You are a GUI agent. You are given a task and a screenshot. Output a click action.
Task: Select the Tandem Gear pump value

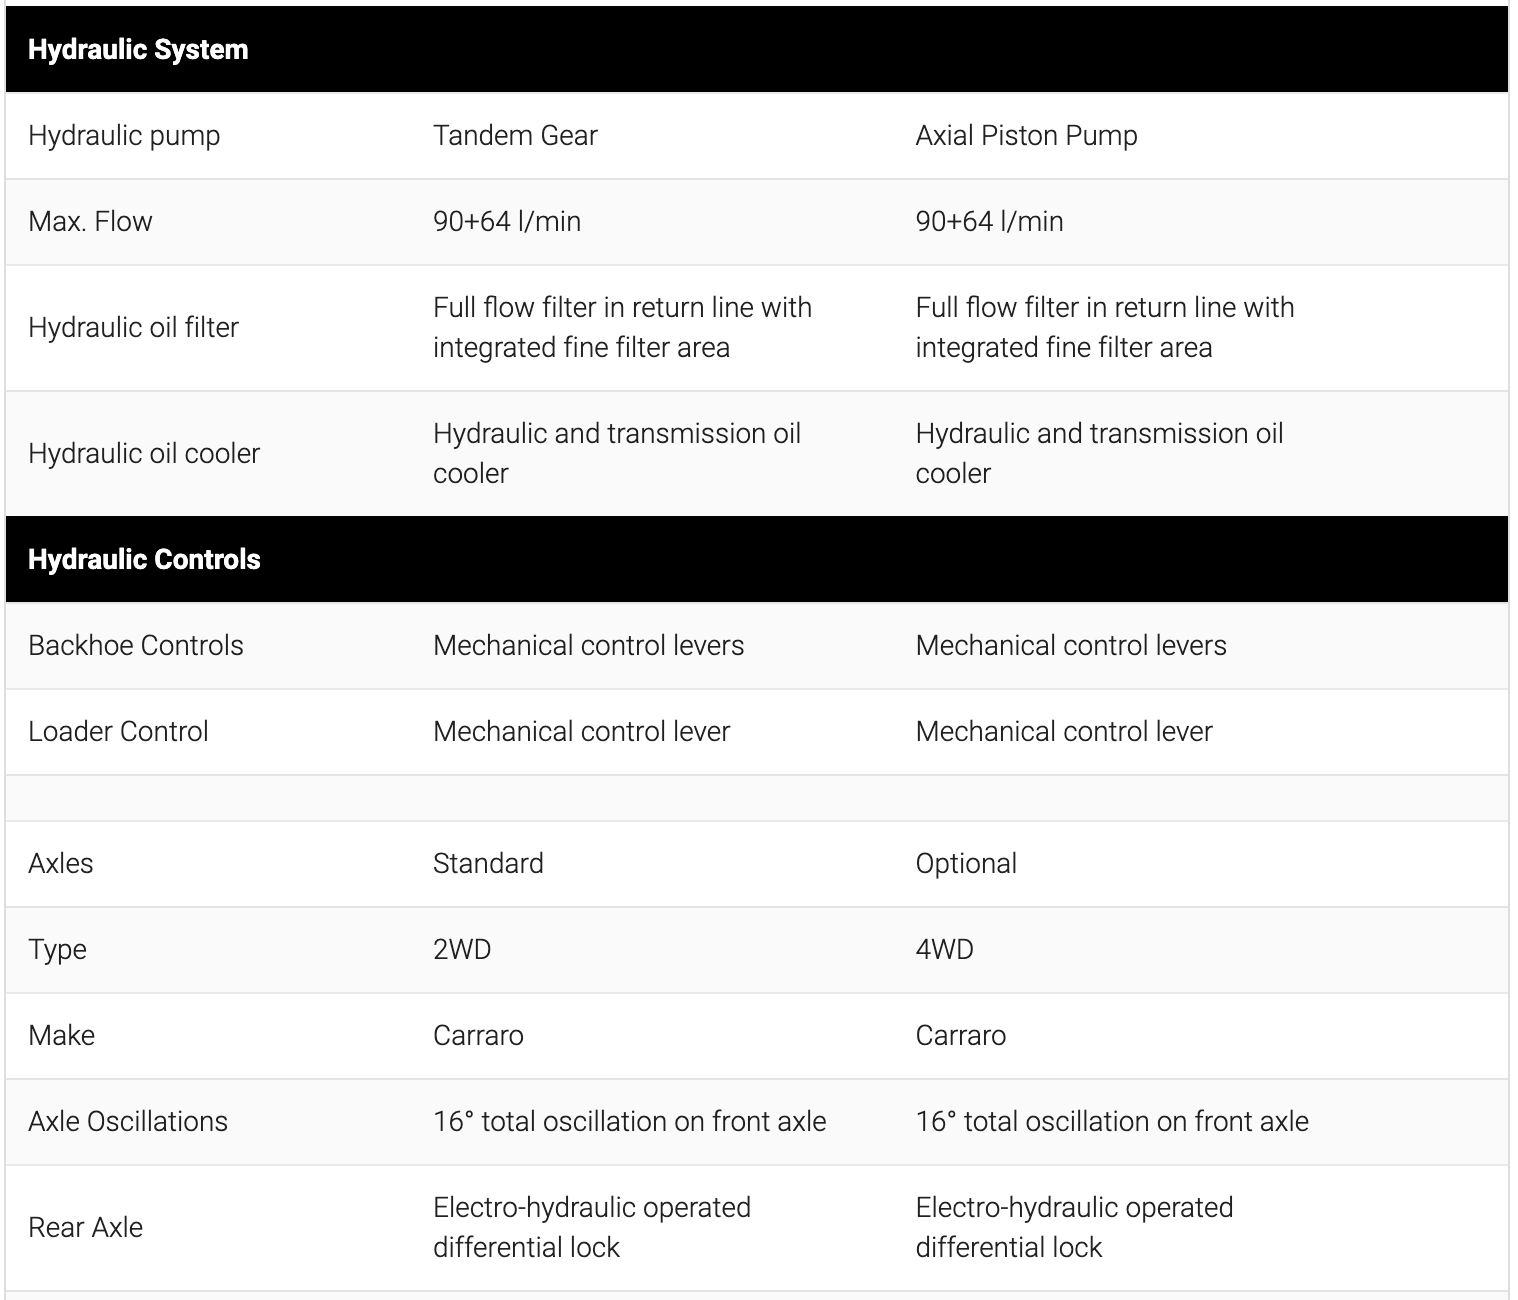(515, 136)
